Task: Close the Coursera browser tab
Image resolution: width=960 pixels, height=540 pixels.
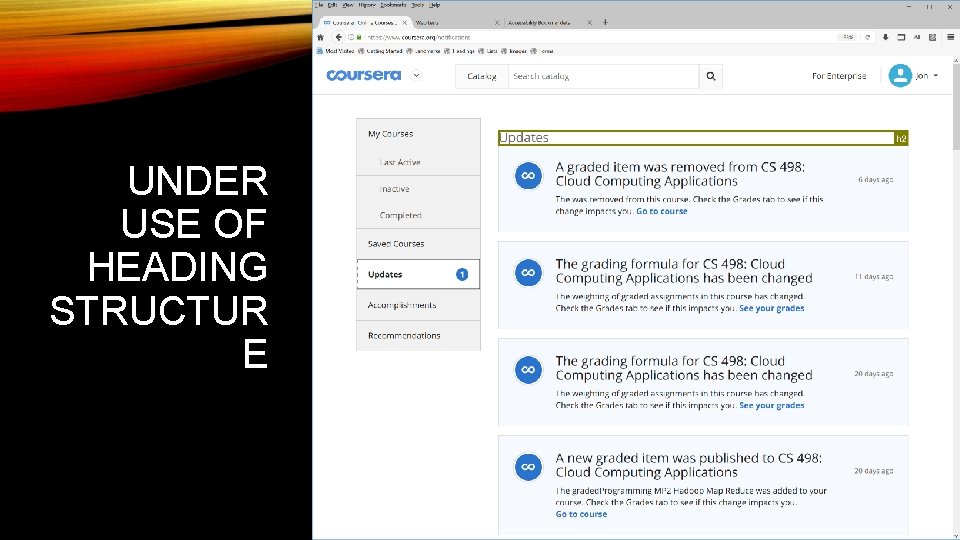Action: coord(405,23)
